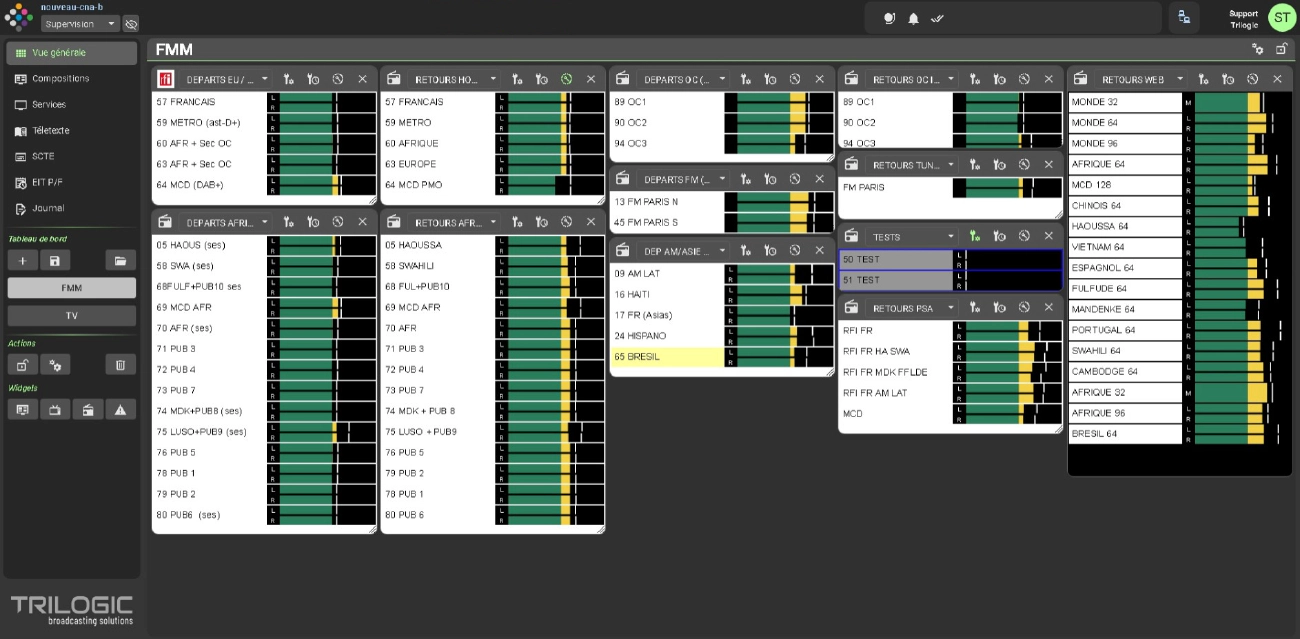Expand the DEPARTS AFRI widget dropdown
This screenshot has height=639, width=1300.
click(x=265, y=222)
